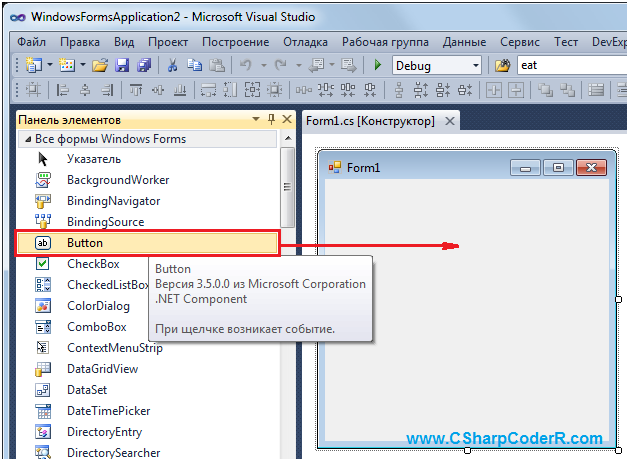
Task: Open the toolbox window position dropdown arrow
Action: (256, 119)
